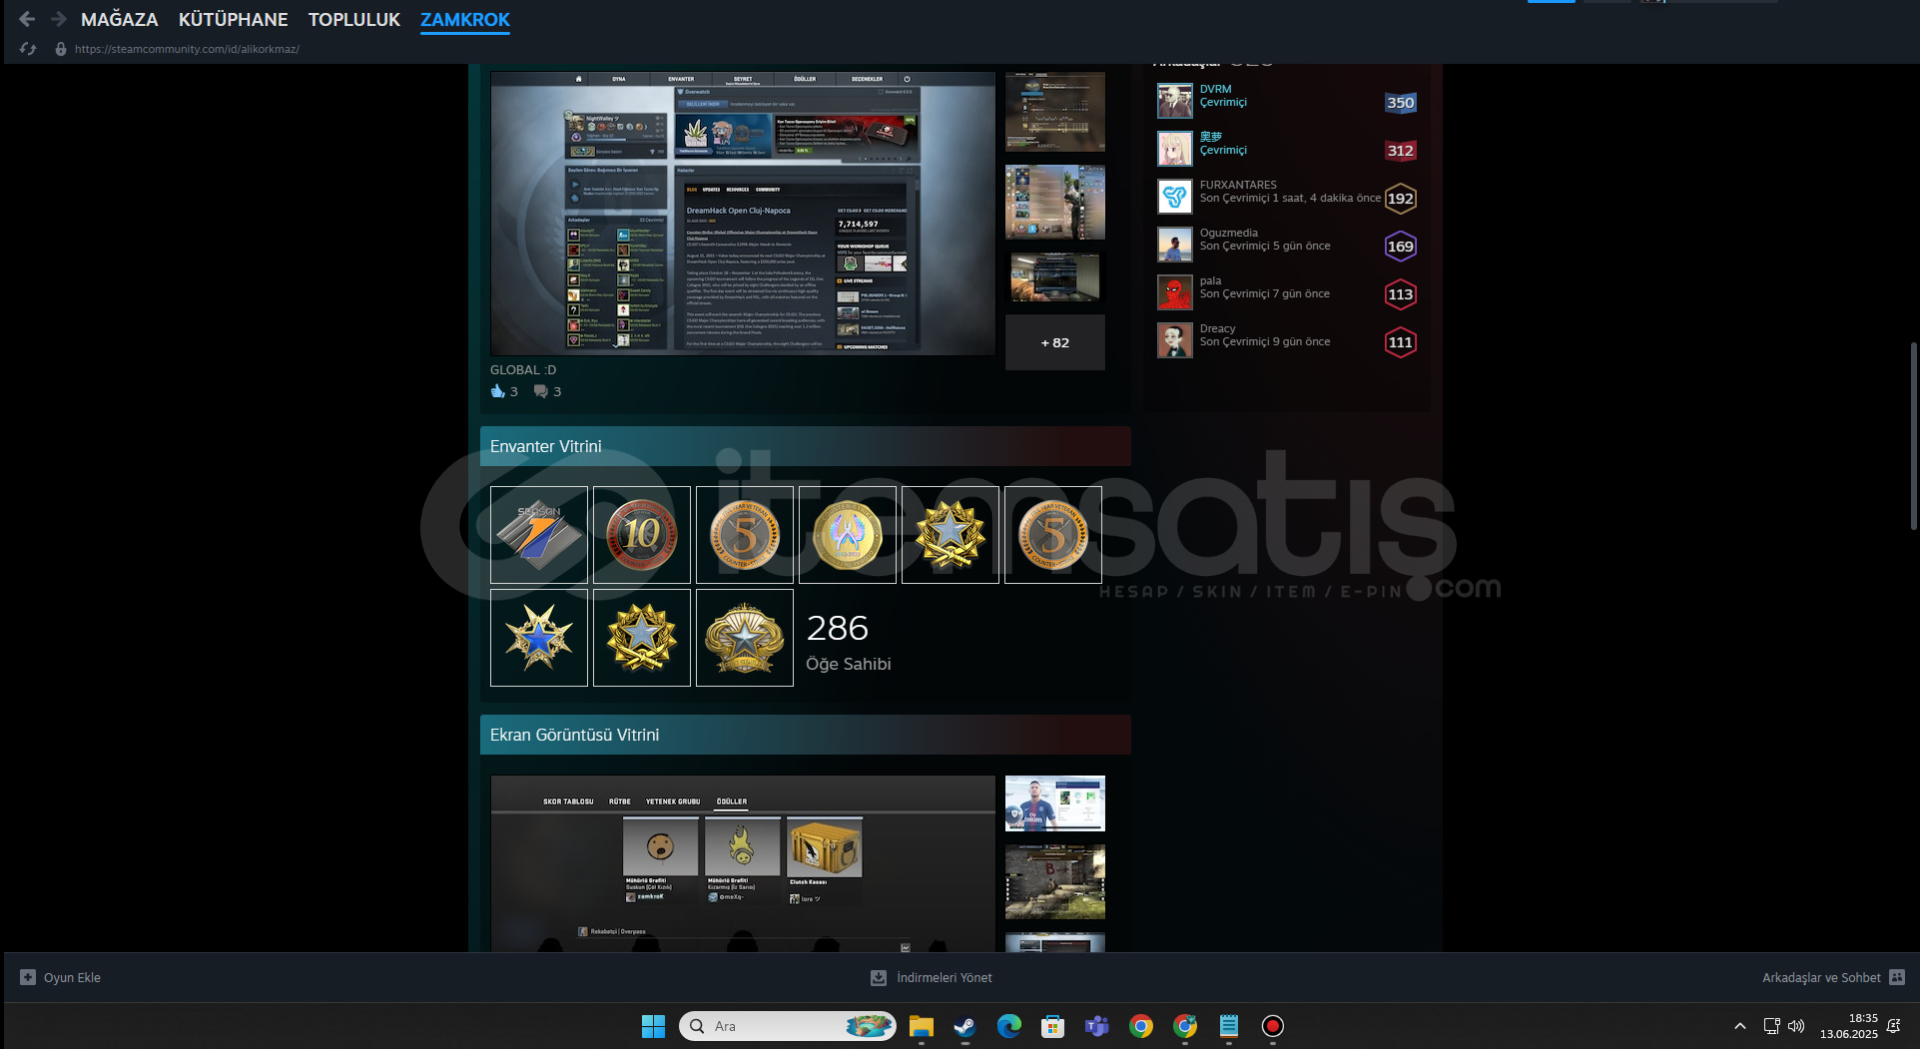Open the large GLOBAL :D screenshot
1920x1049 pixels.
742,213
